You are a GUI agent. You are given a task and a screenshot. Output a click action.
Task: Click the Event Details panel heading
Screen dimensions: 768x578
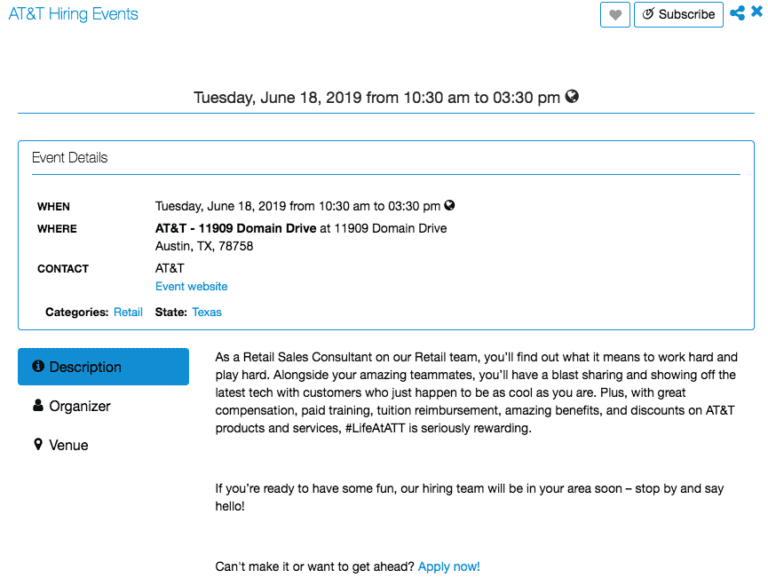pyautogui.click(x=70, y=158)
